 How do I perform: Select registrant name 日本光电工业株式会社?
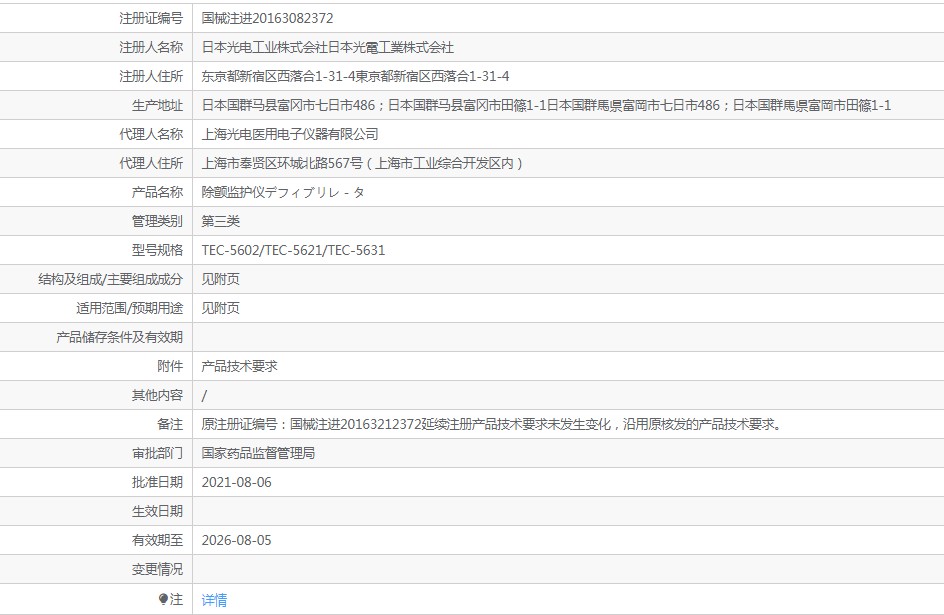[x=264, y=47]
